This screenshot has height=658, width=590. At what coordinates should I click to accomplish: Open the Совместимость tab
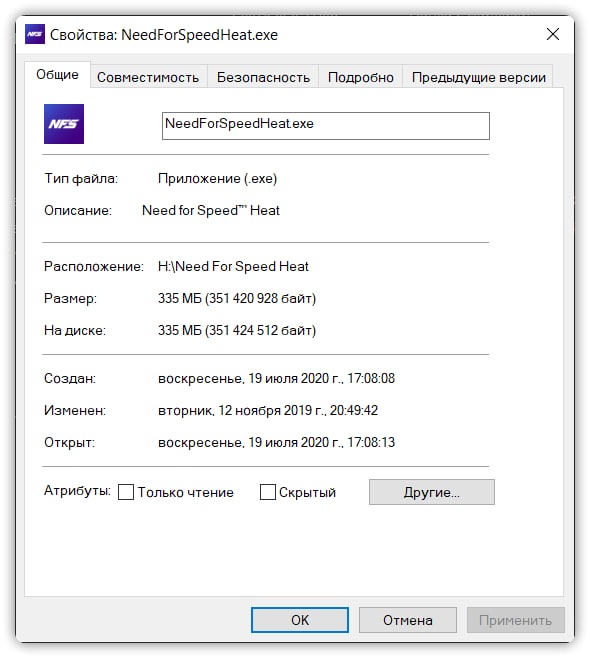pos(148,77)
